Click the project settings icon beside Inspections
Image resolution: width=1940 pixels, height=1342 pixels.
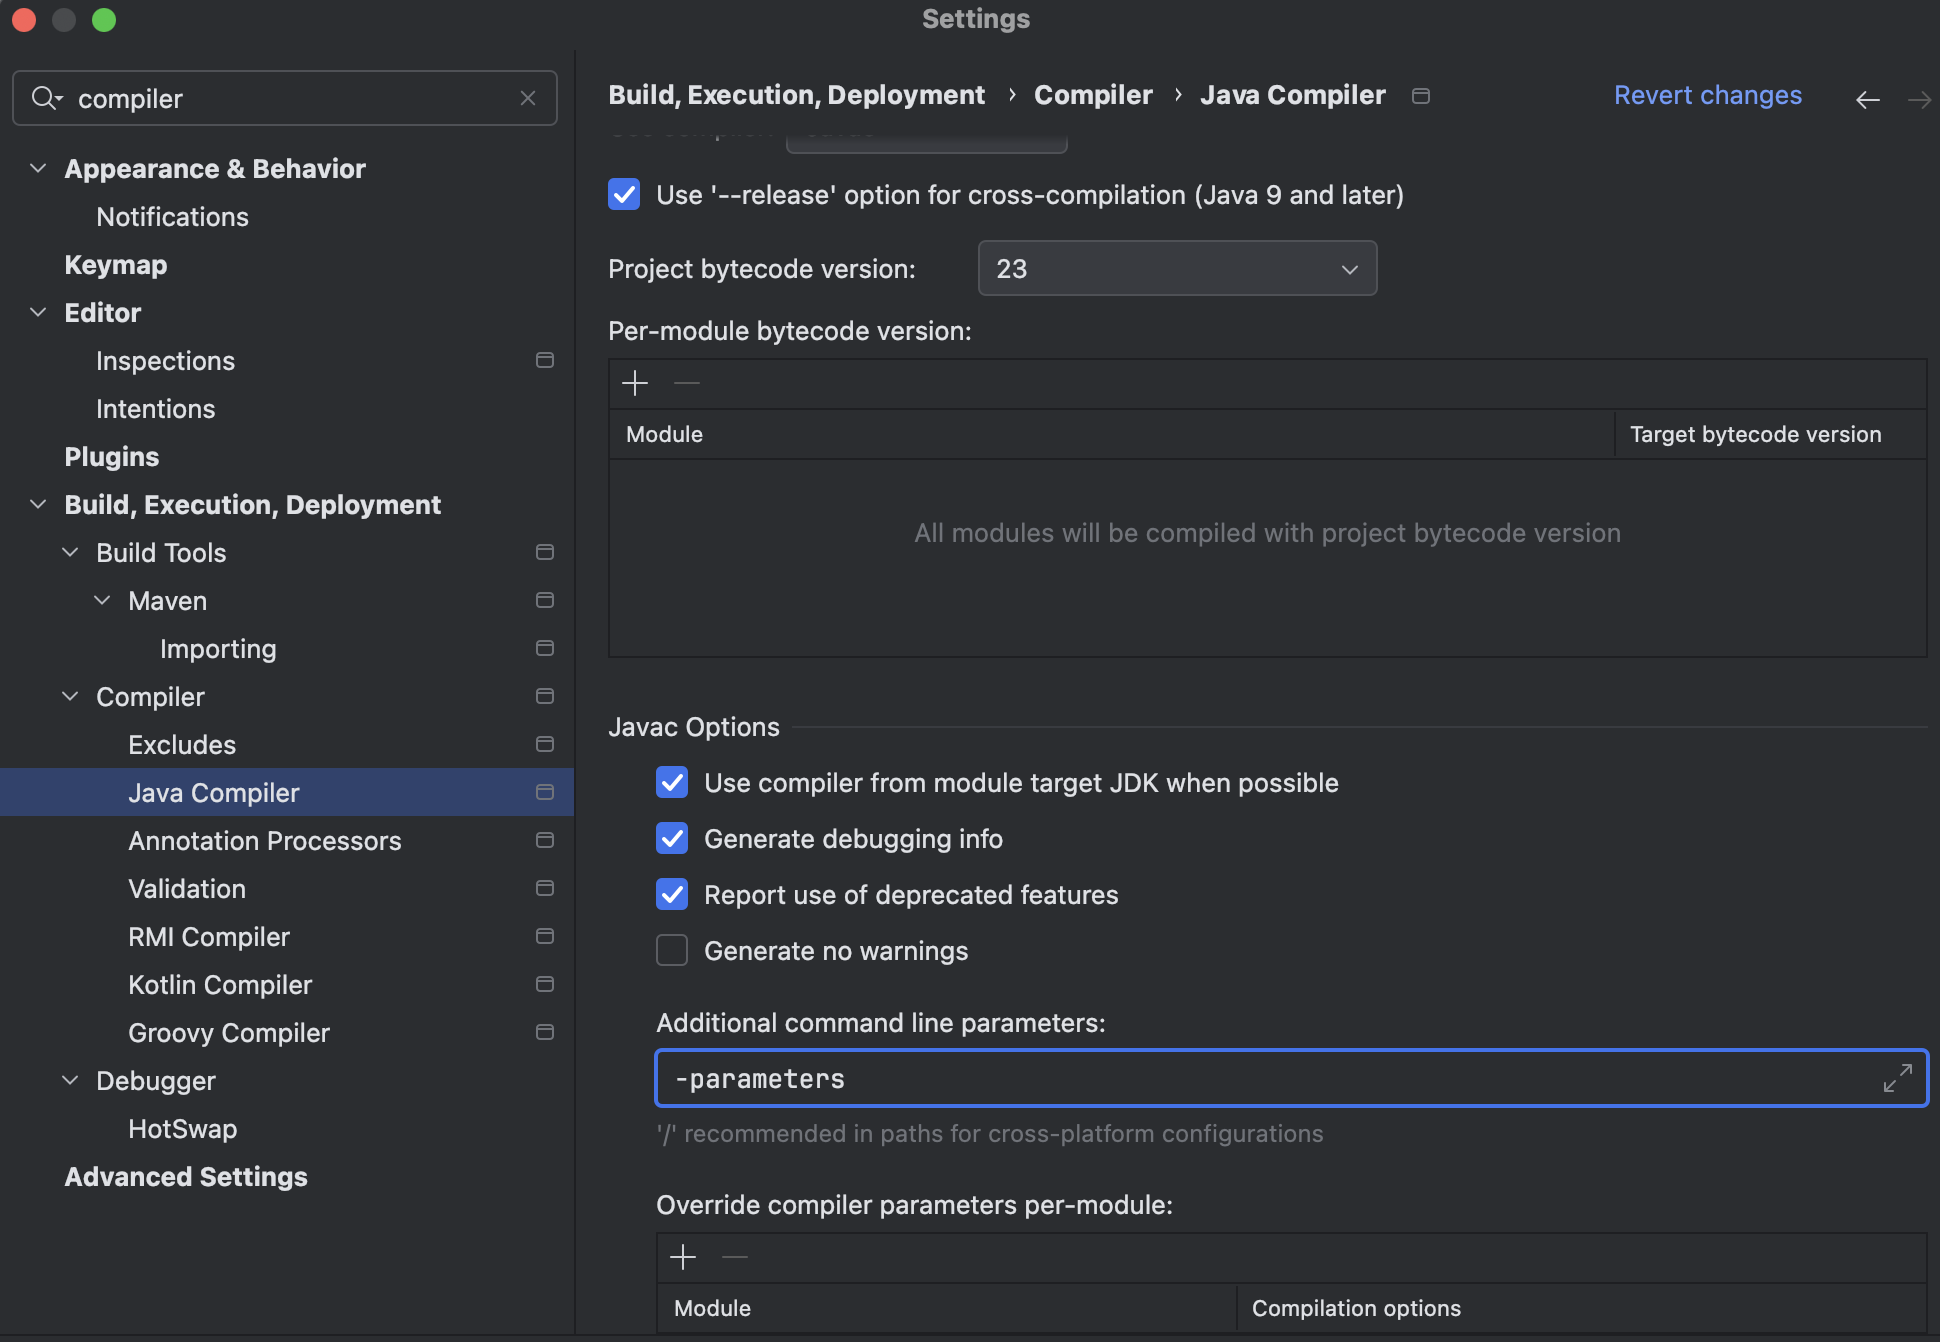[545, 360]
